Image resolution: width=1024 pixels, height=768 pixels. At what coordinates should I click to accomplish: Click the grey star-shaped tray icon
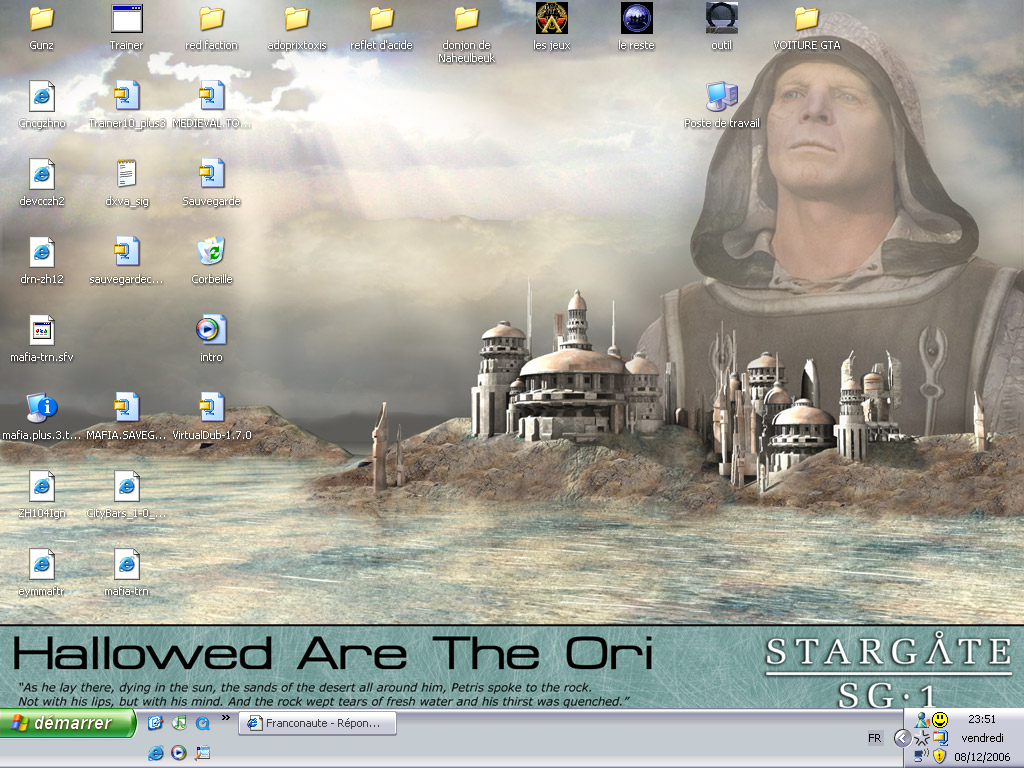(921, 738)
